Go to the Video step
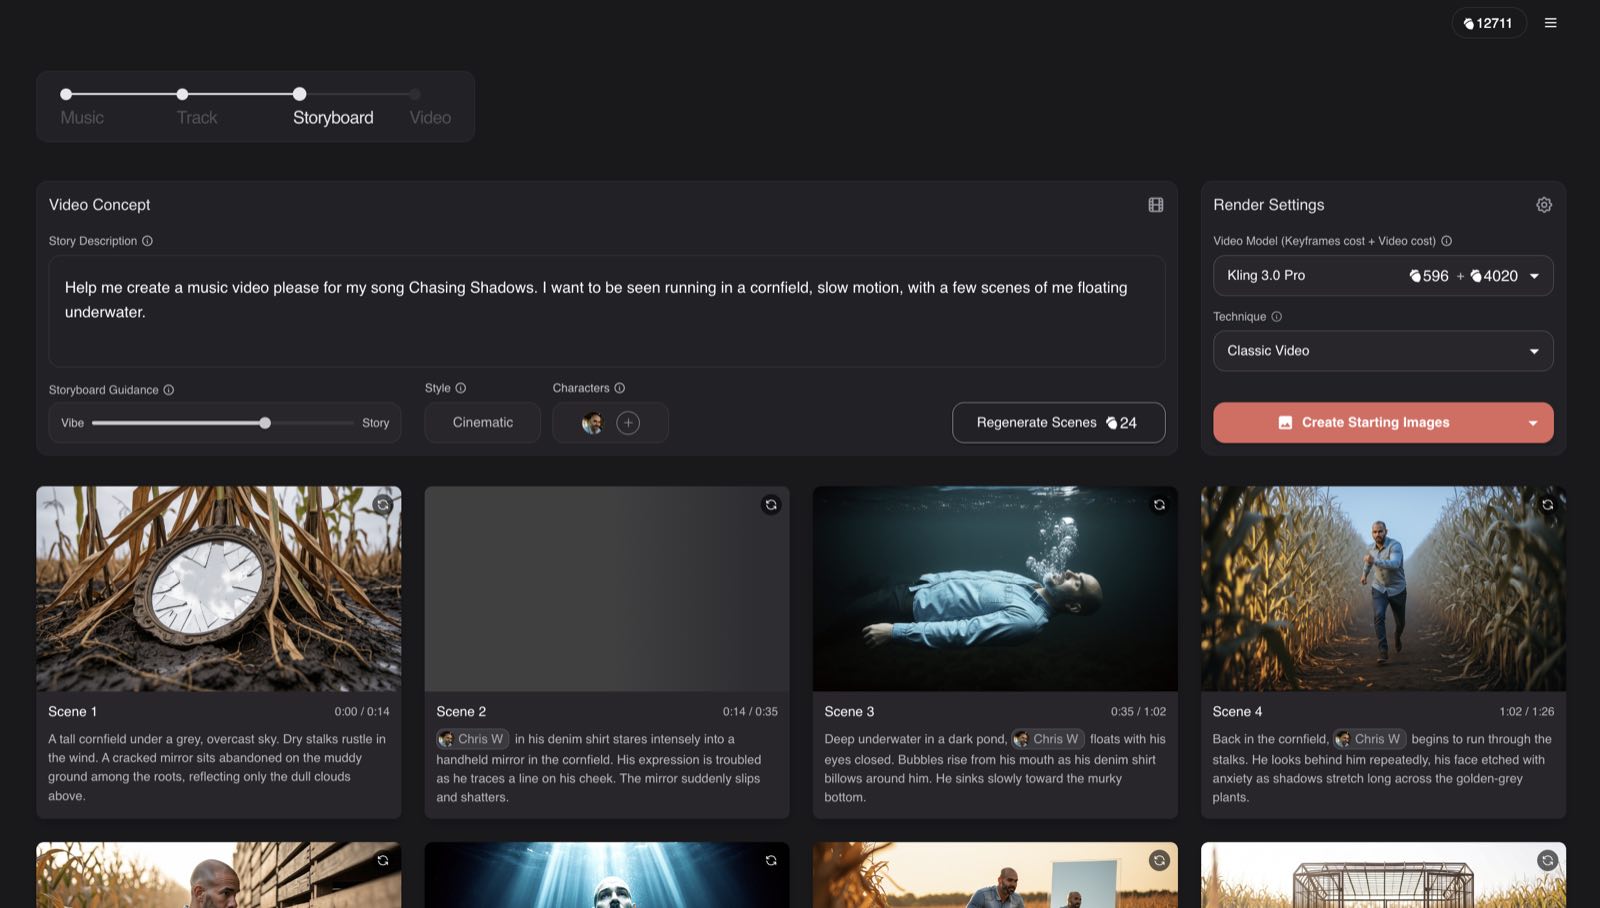Image resolution: width=1600 pixels, height=908 pixels. coord(430,117)
